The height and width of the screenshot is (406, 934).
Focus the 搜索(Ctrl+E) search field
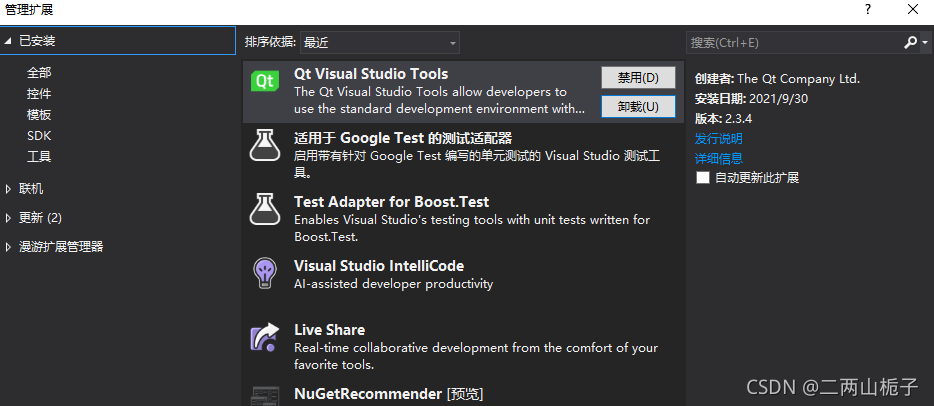795,42
